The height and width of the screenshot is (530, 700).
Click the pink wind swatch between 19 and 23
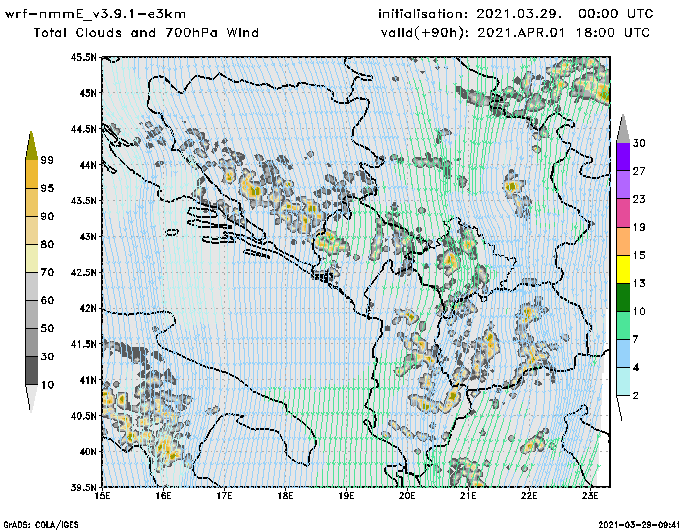coord(623,213)
